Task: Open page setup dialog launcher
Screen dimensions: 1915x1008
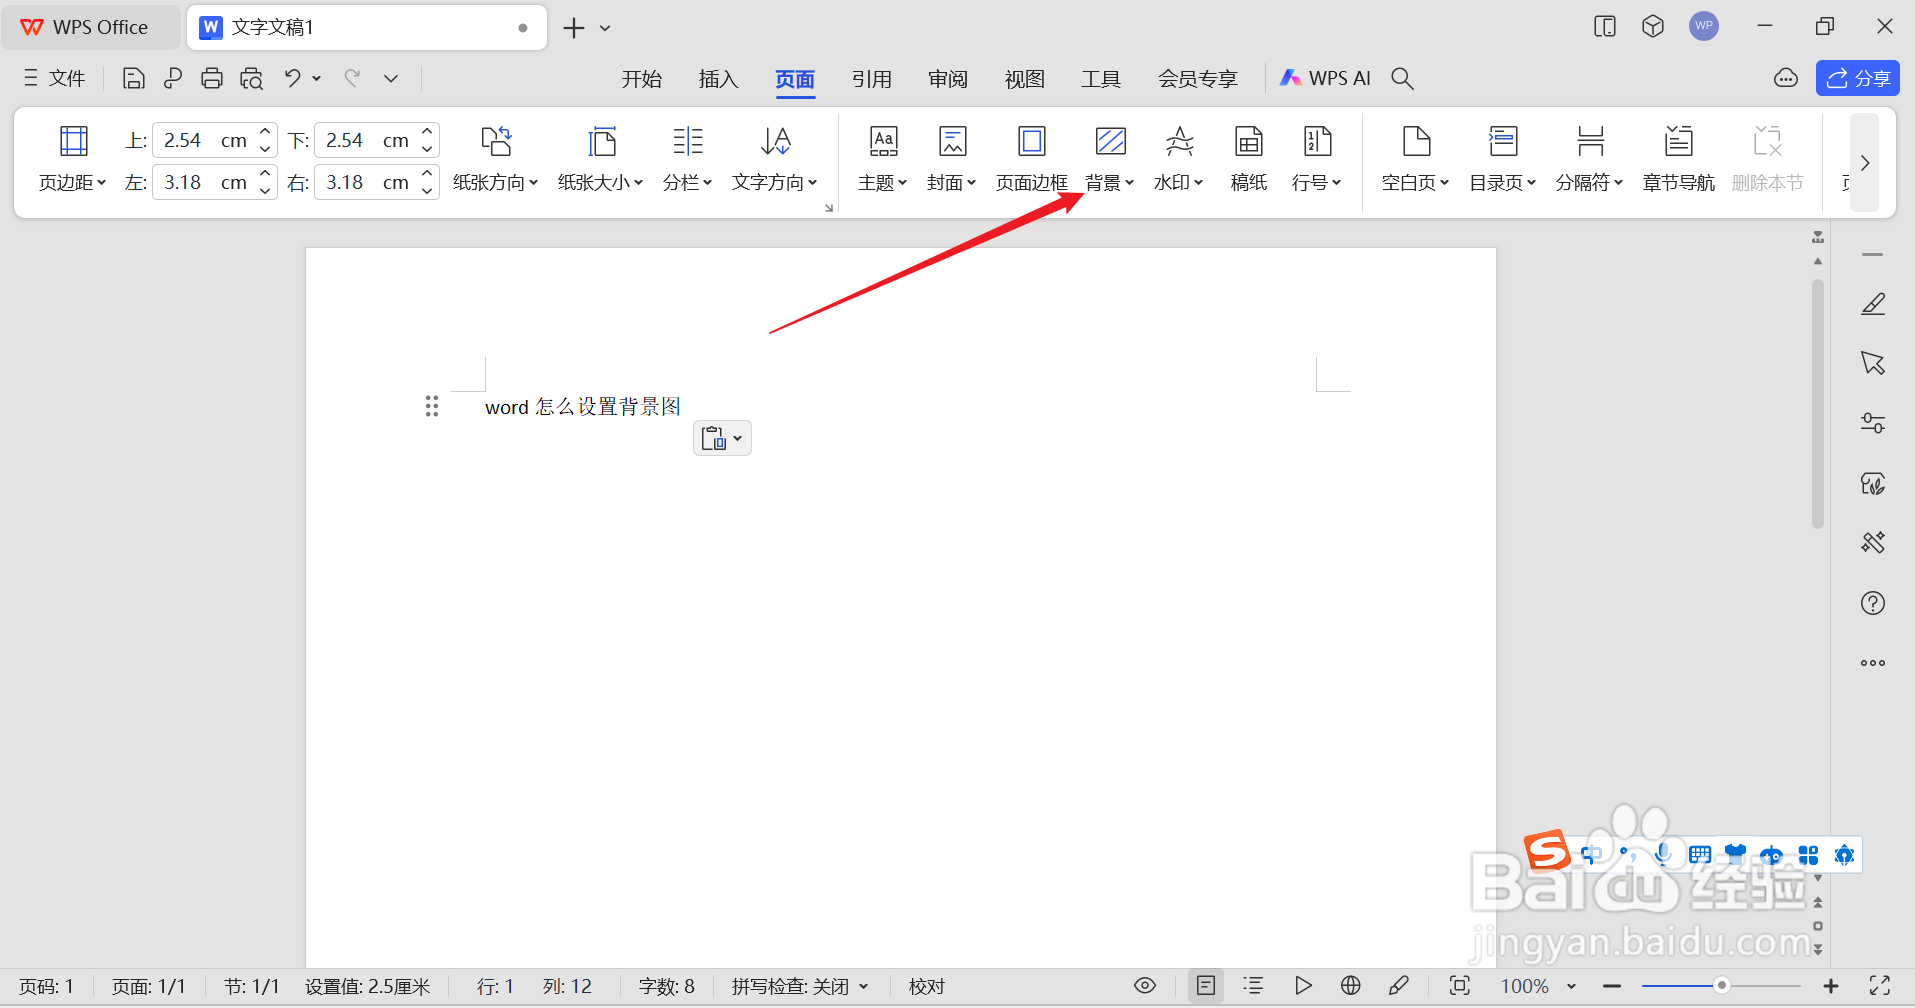Action: pos(829,208)
